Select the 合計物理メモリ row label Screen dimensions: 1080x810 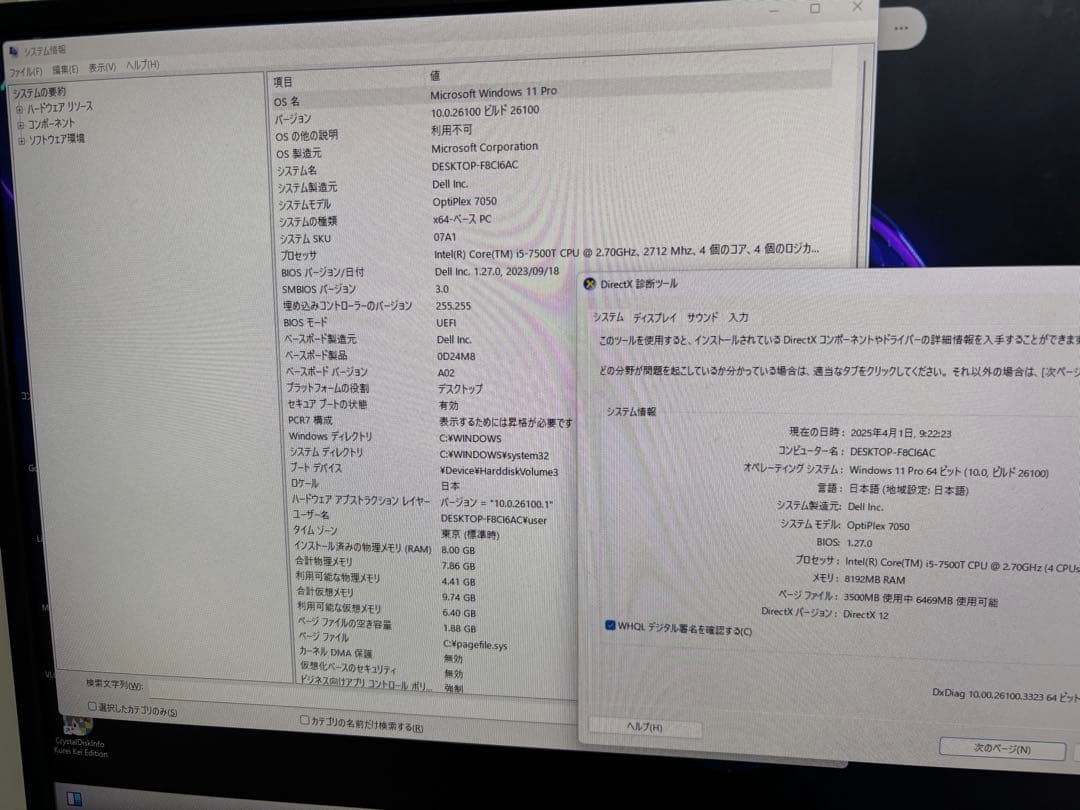click(x=324, y=561)
